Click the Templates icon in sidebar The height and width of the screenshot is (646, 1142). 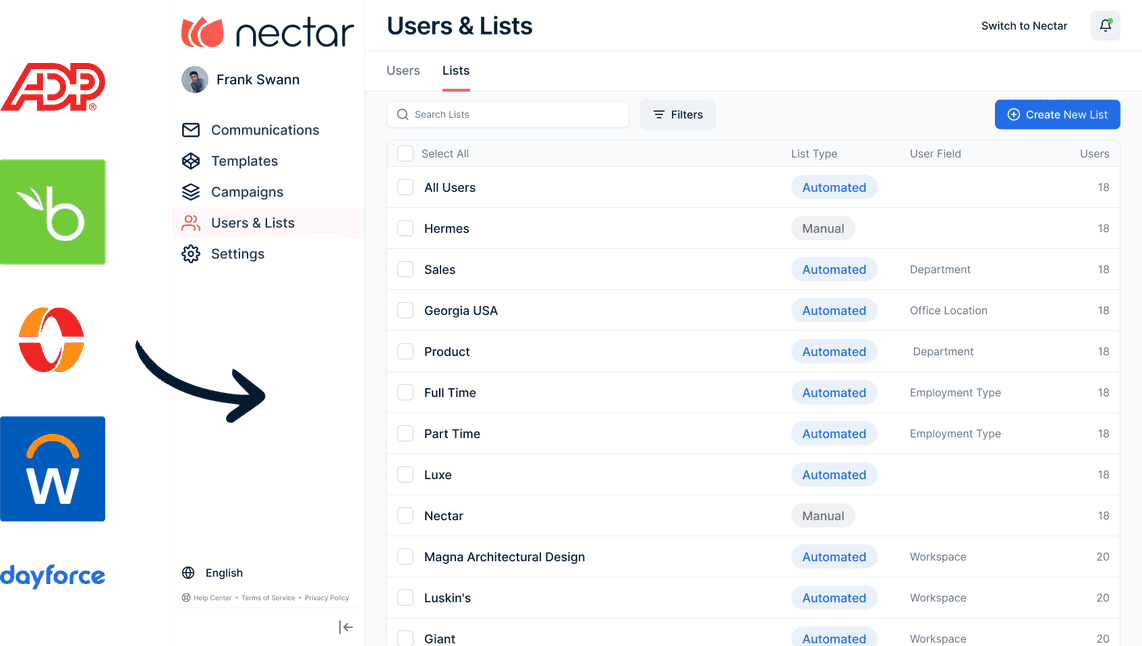click(x=191, y=161)
